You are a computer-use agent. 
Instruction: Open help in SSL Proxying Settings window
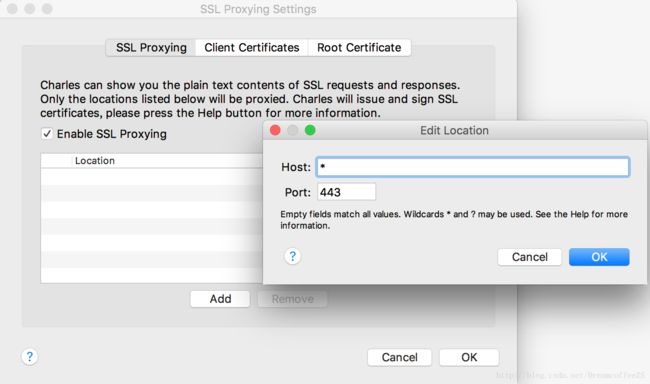(x=29, y=357)
